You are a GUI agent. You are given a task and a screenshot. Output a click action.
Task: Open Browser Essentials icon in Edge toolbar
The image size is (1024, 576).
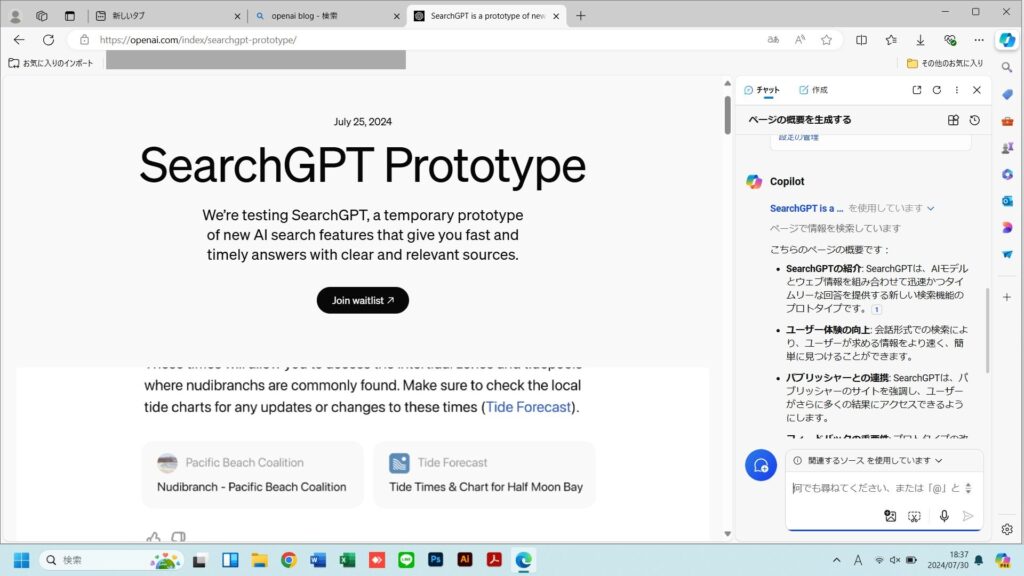950,40
